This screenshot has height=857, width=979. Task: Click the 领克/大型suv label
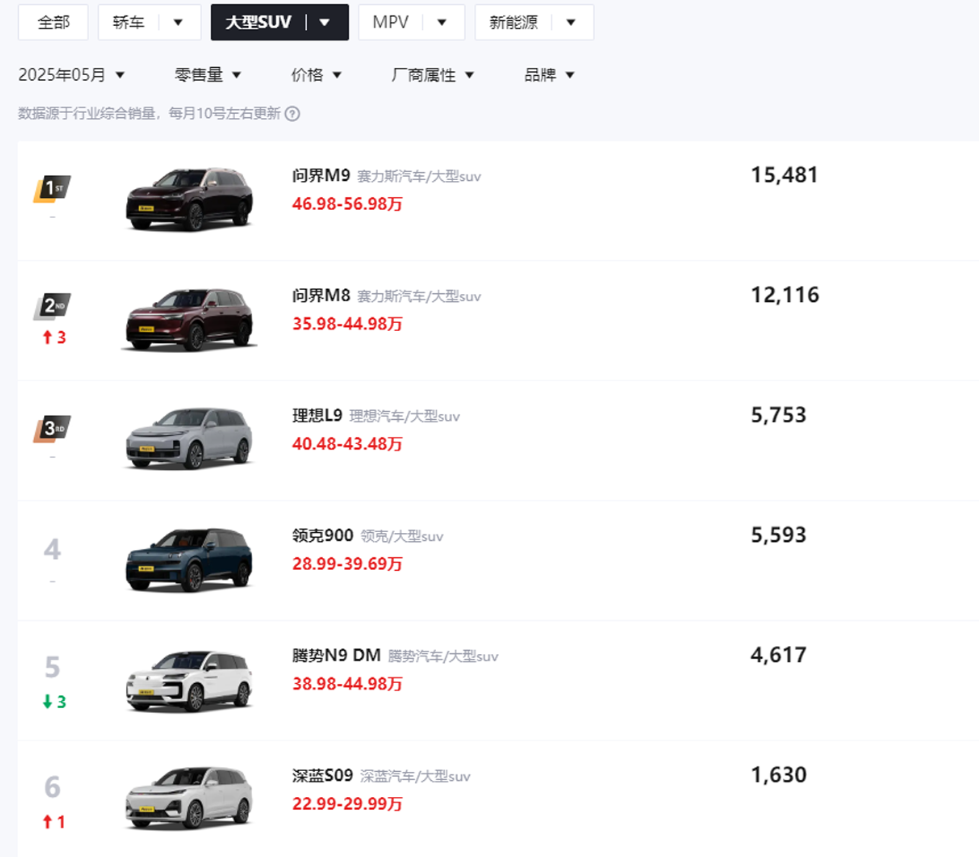click(402, 537)
